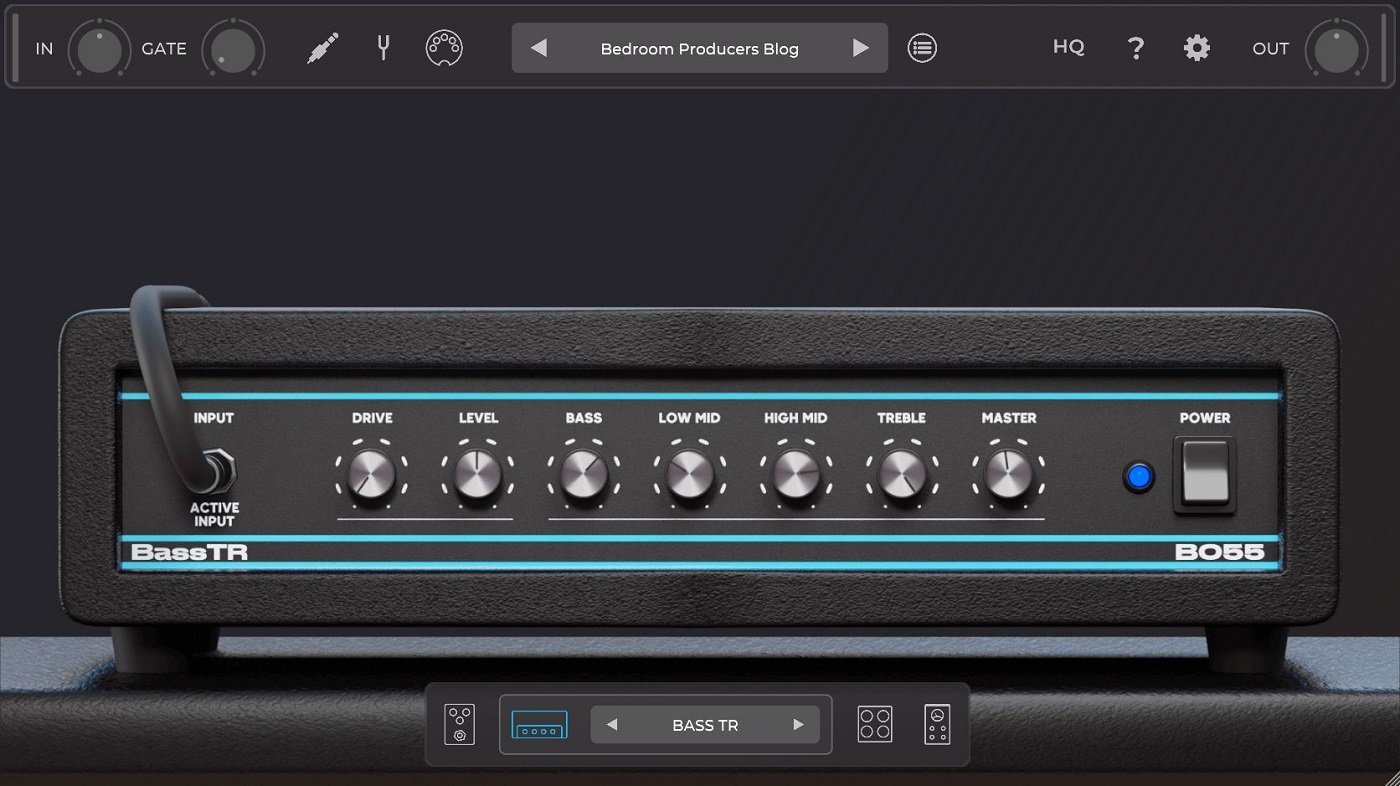Click the ACTIVE INPUT jack

pyautogui.click(x=216, y=471)
